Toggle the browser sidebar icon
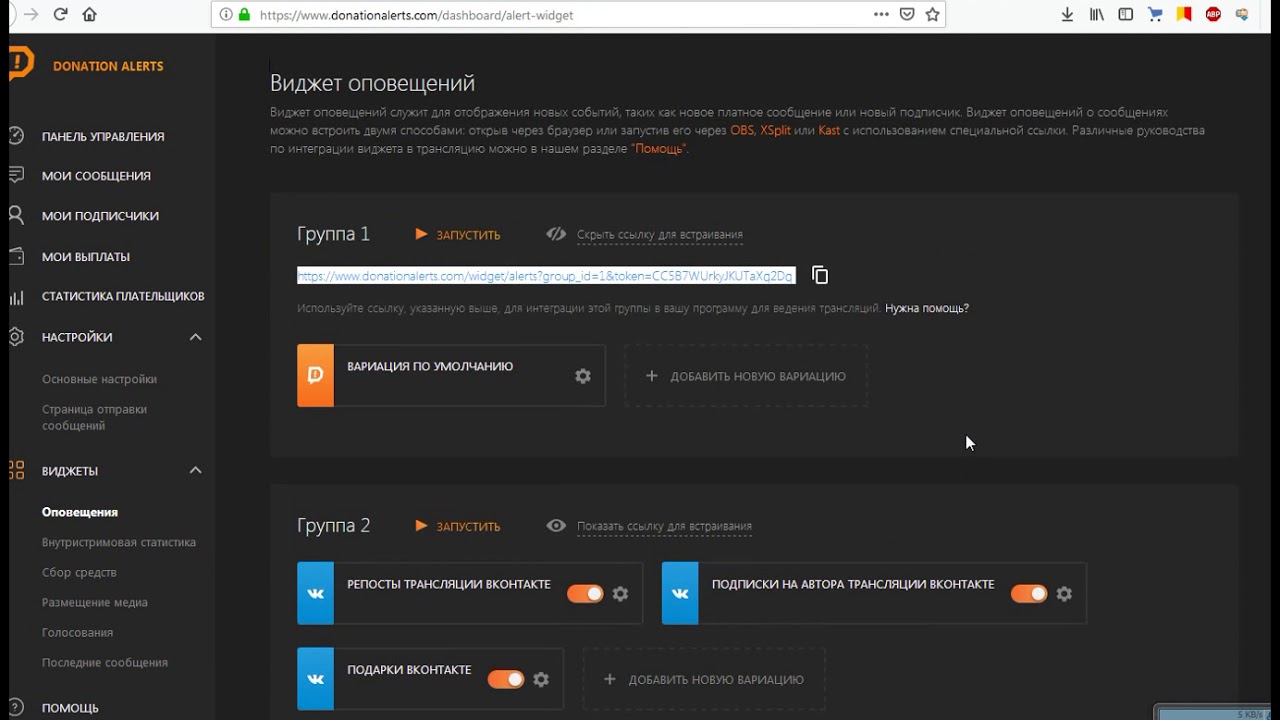Viewport: 1280px width, 720px height. coord(1126,14)
